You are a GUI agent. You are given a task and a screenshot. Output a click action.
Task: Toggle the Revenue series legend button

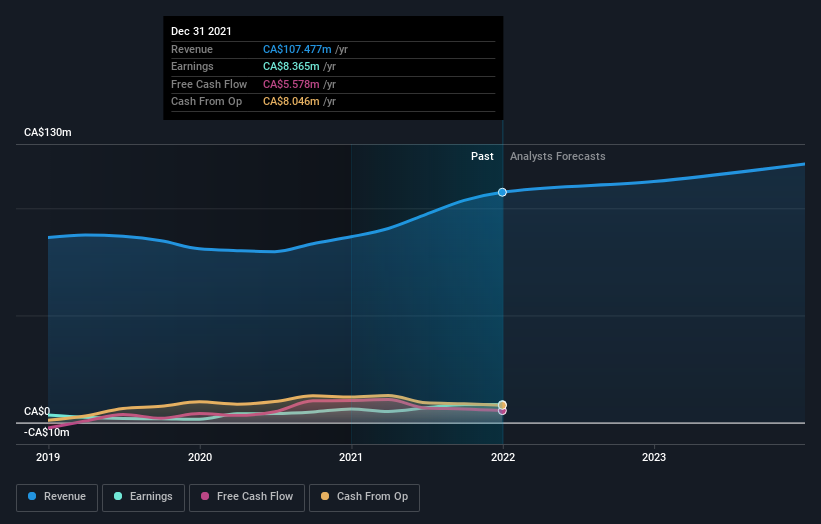click(57, 497)
